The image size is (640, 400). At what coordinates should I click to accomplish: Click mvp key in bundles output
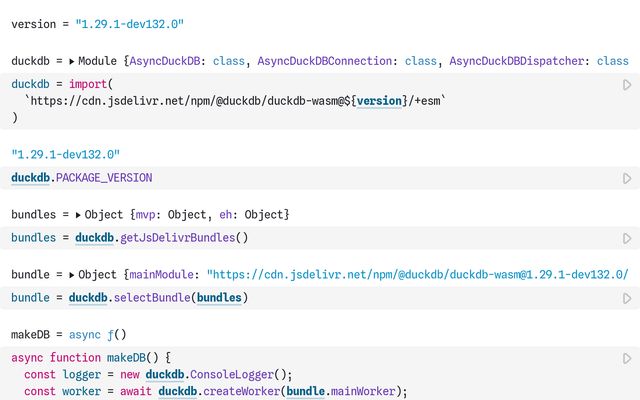145,215
